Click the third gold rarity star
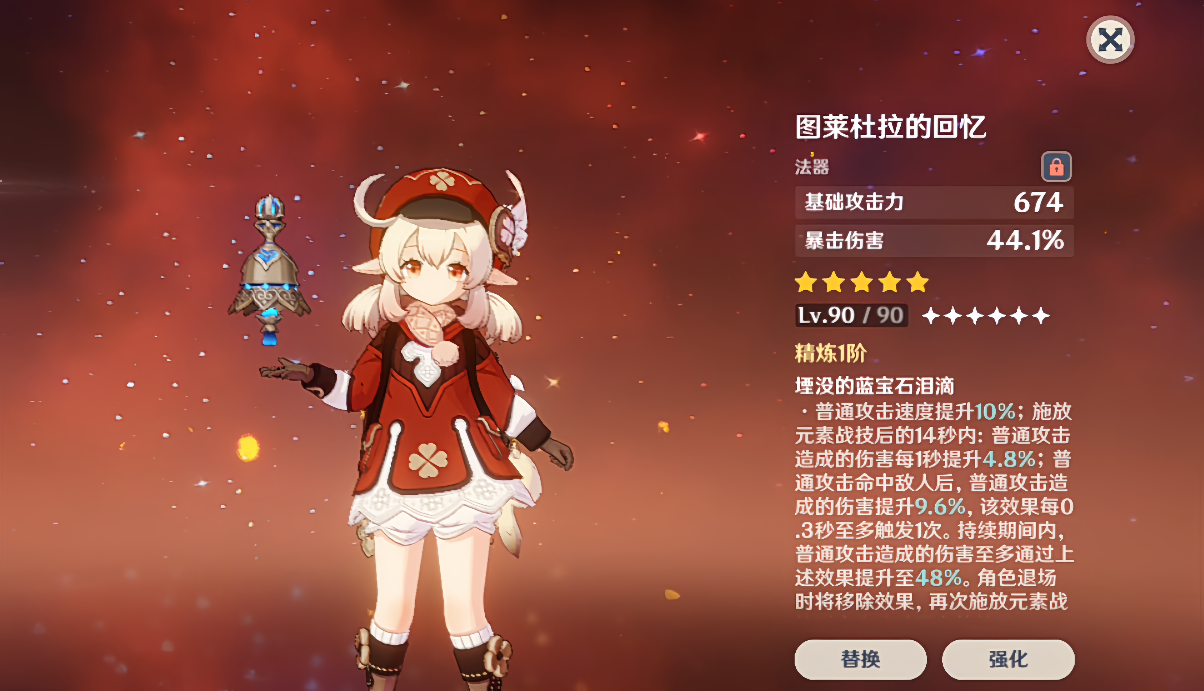The width and height of the screenshot is (1204, 691). [x=861, y=282]
